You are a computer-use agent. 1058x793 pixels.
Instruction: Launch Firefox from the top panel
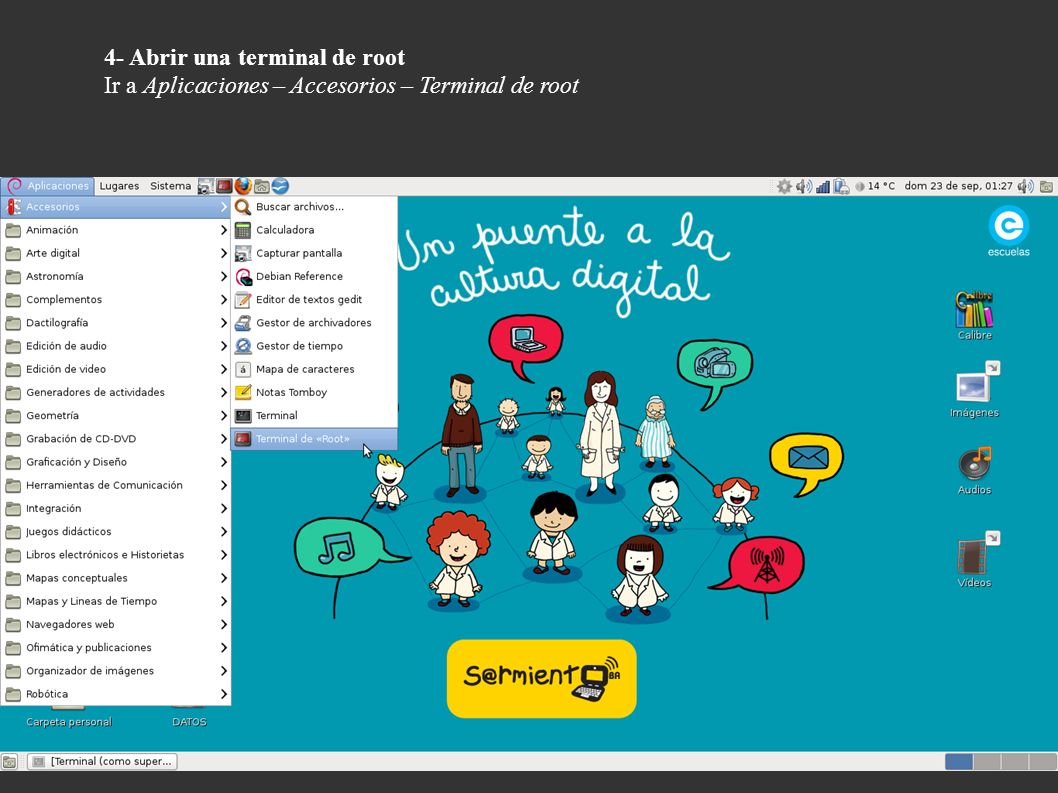pos(243,186)
